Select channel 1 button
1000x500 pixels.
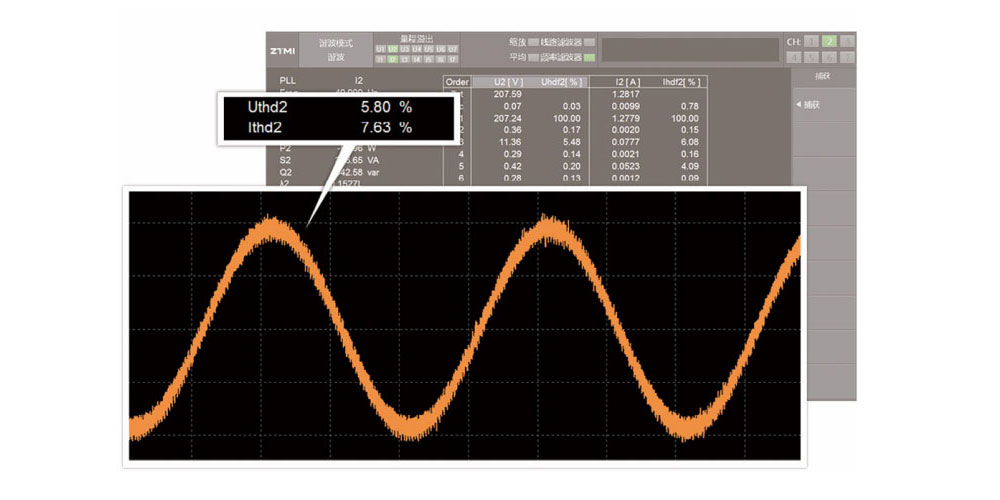pyautogui.click(x=811, y=42)
